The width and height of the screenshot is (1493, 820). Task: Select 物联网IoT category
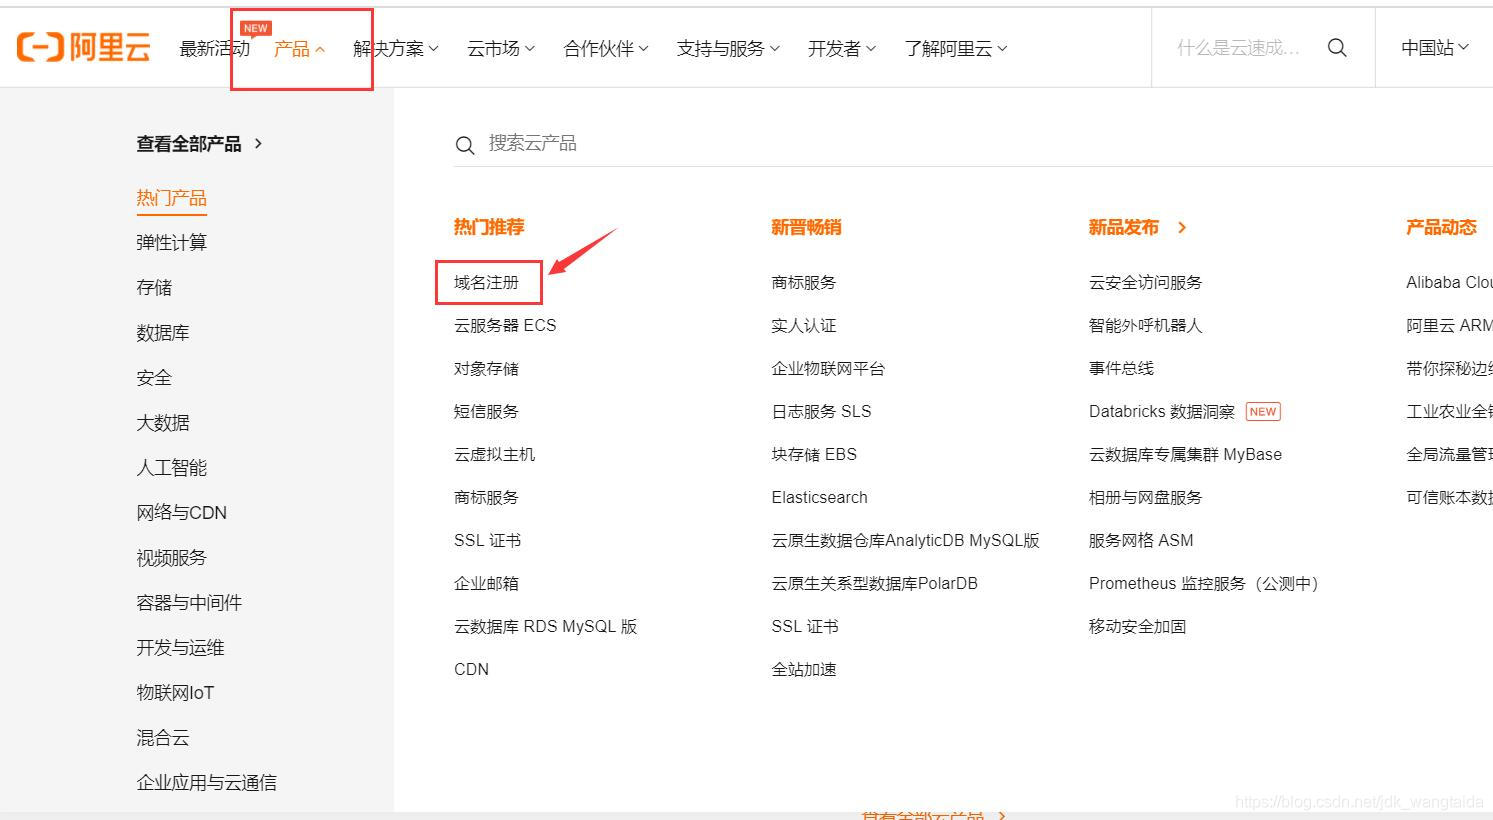pos(175,692)
